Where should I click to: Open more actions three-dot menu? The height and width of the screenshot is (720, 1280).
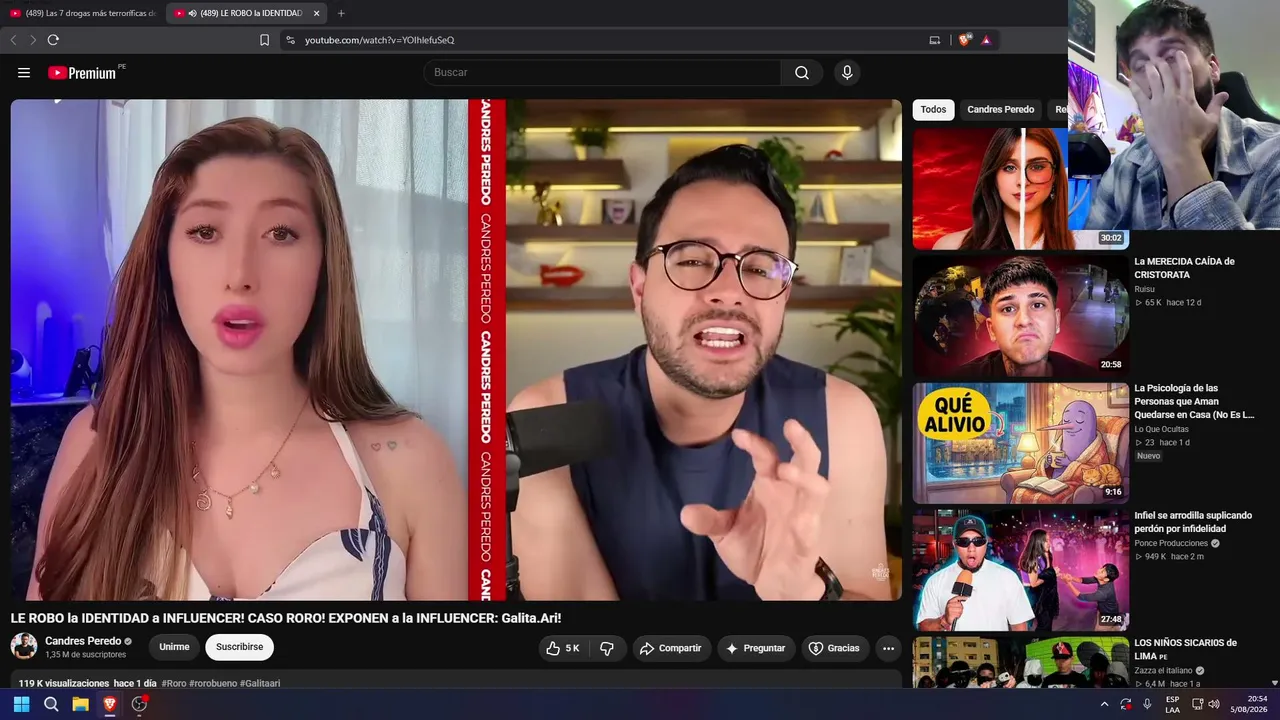click(x=888, y=648)
